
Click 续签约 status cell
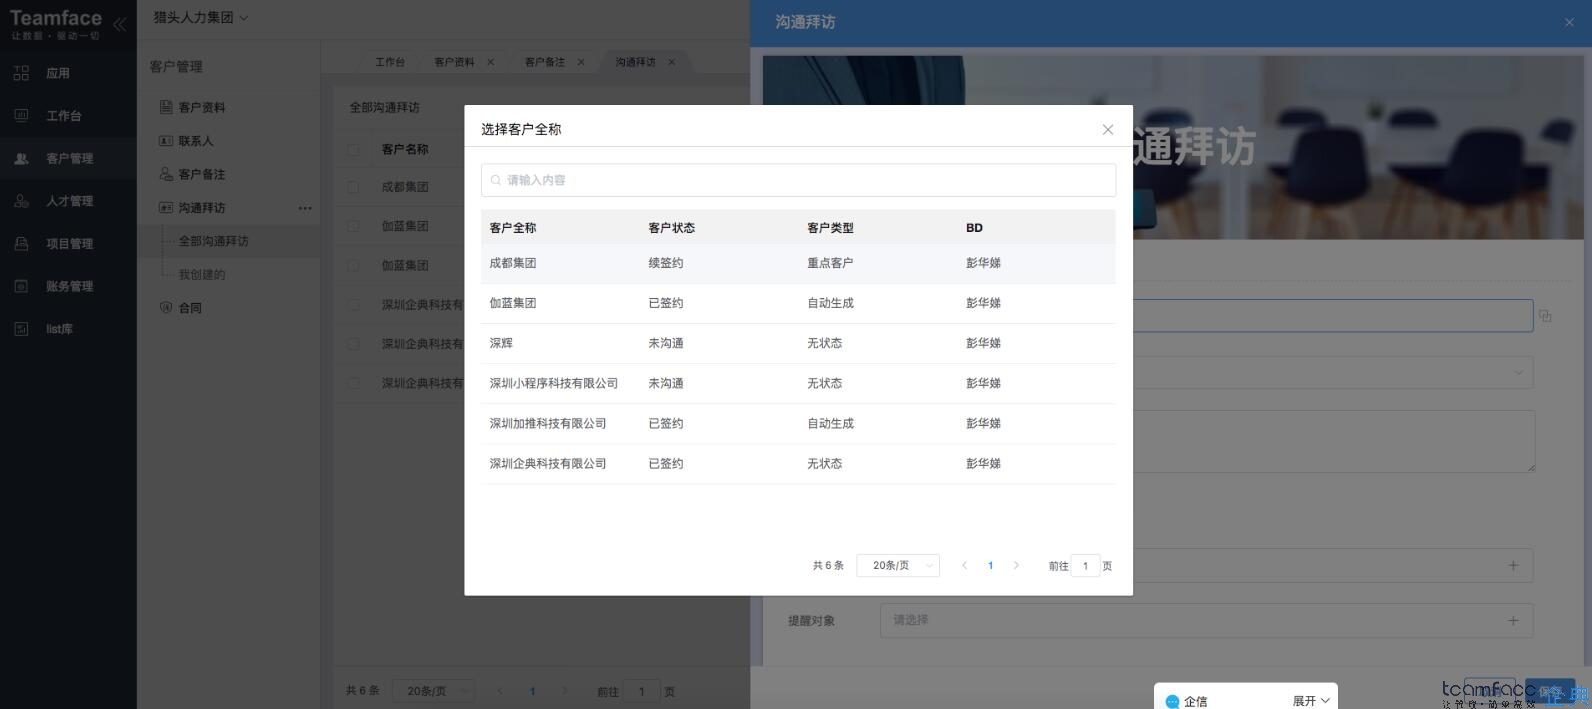point(666,263)
